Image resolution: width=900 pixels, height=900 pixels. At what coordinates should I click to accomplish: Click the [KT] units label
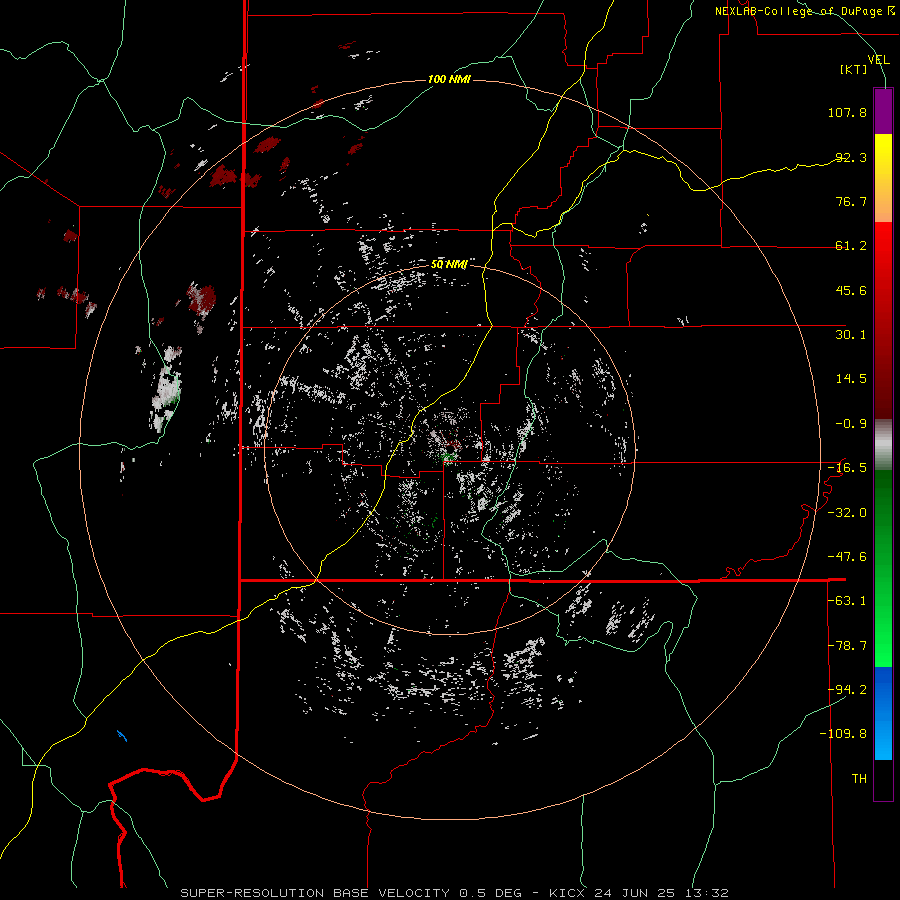(853, 69)
